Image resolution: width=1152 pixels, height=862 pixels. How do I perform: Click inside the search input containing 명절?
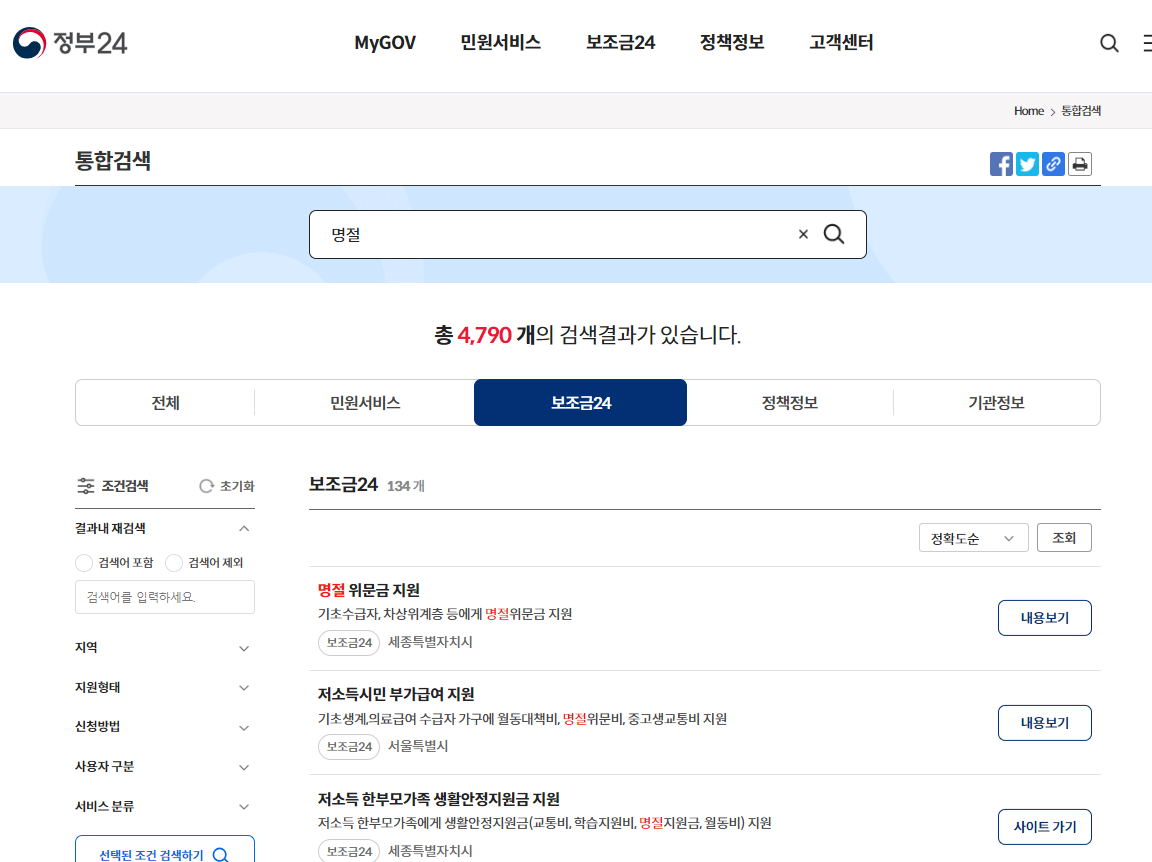coord(550,233)
